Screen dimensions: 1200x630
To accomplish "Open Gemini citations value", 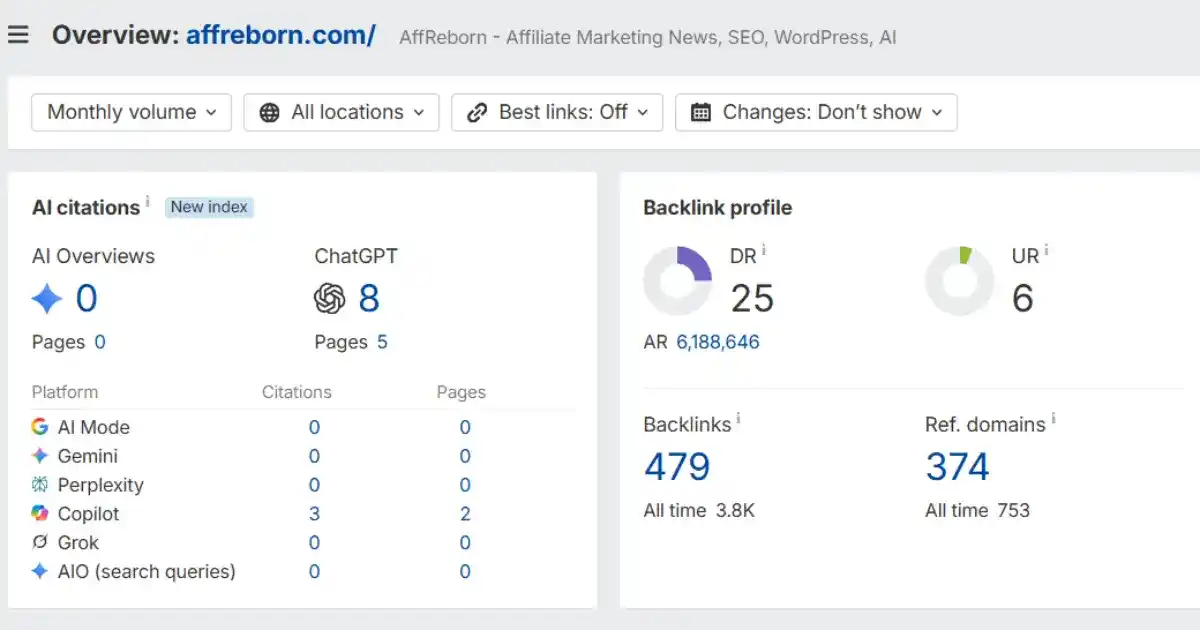I will (x=314, y=456).
